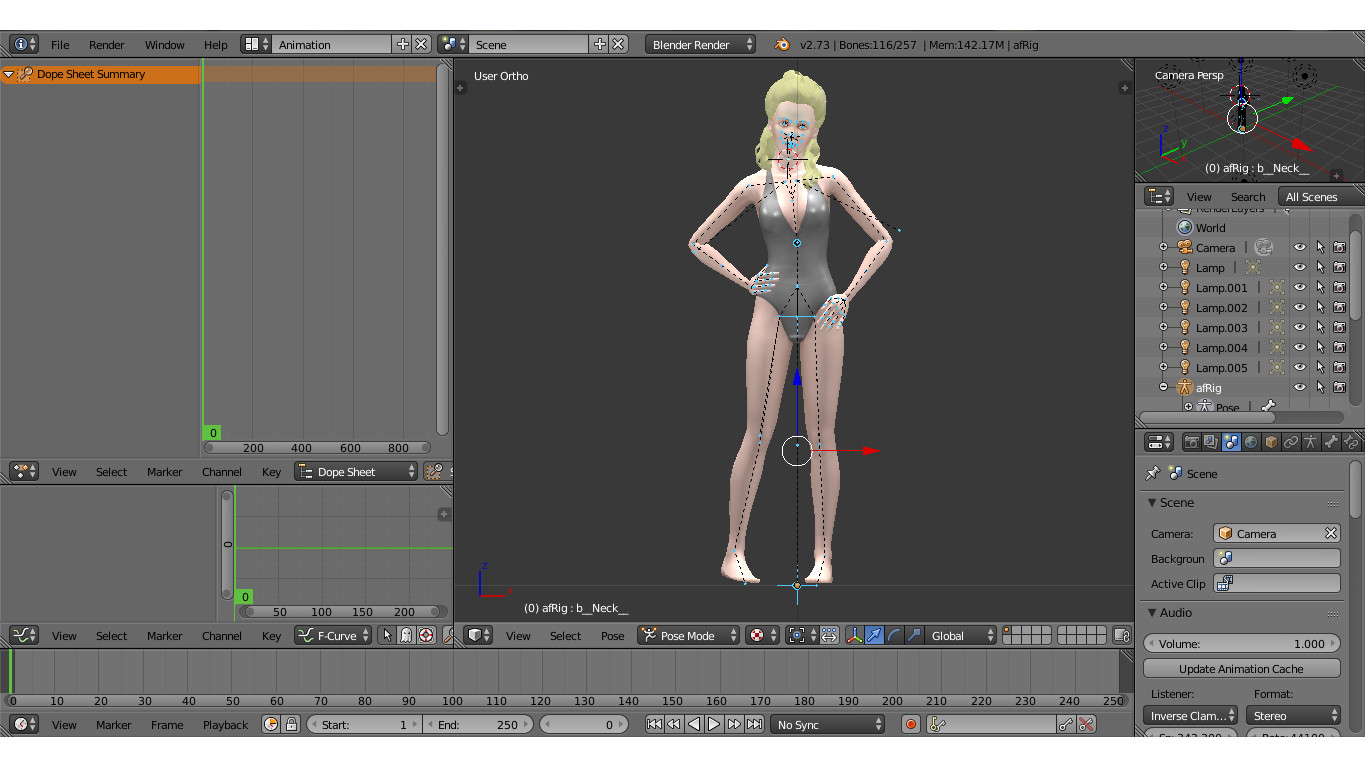
Task: Toggle the Dope Sheet only-selected filter icon
Action: click(x=434, y=471)
